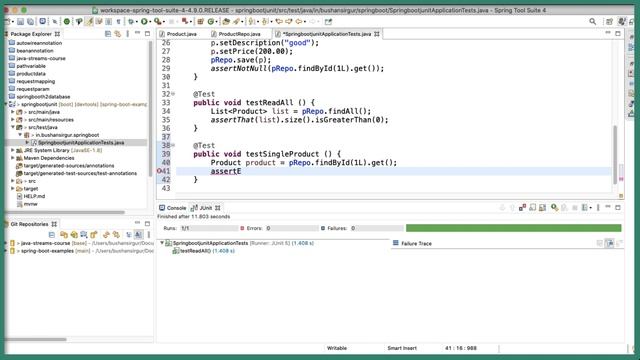Collapse the in.bushansirgur.springboot package
This screenshot has height=360, width=640.
click(x=20, y=135)
